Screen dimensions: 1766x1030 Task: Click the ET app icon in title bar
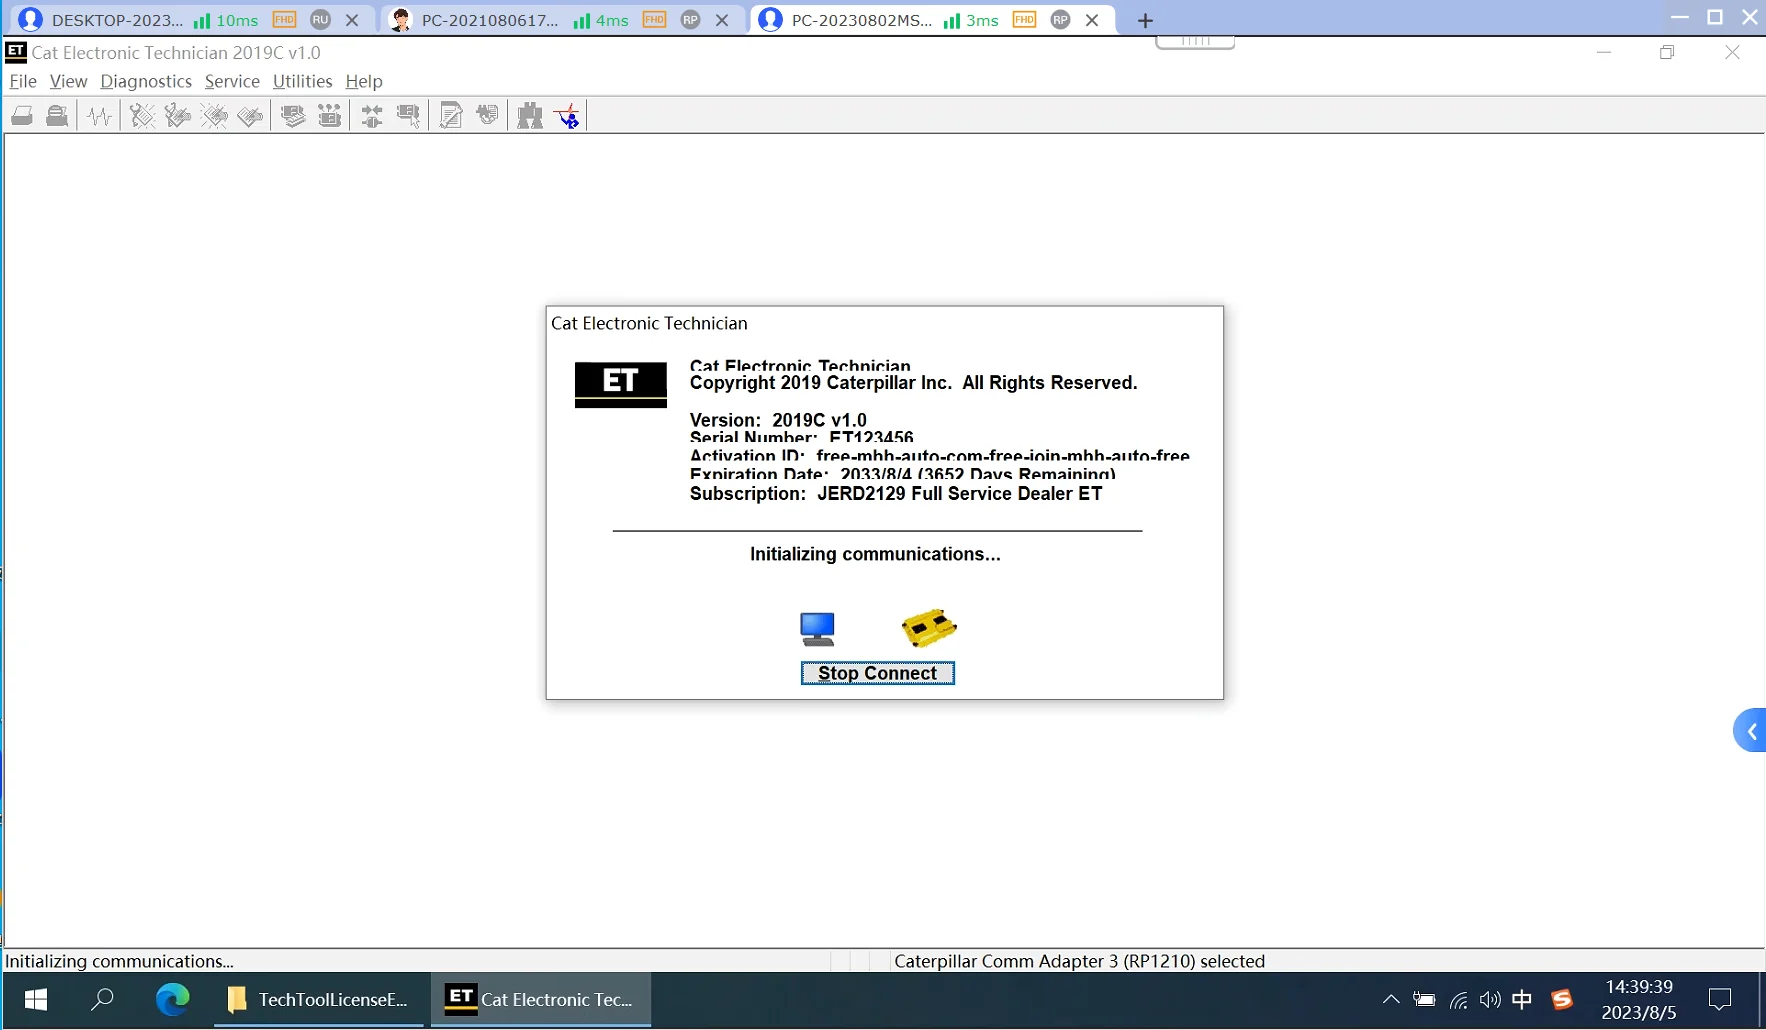[x=16, y=52]
